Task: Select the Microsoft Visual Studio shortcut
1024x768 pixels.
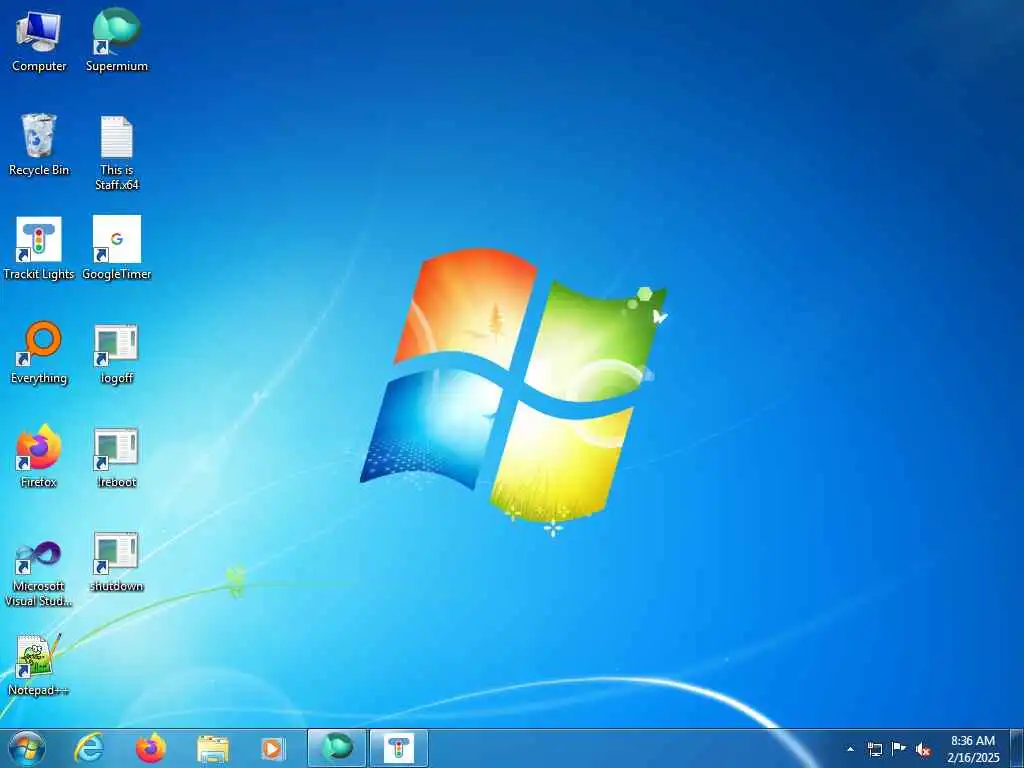Action: [x=39, y=573]
